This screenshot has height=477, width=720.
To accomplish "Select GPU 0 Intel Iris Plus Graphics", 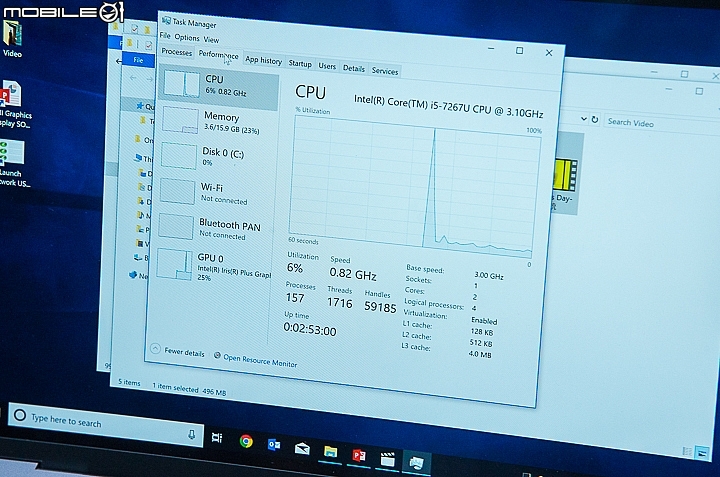I will 213,265.
